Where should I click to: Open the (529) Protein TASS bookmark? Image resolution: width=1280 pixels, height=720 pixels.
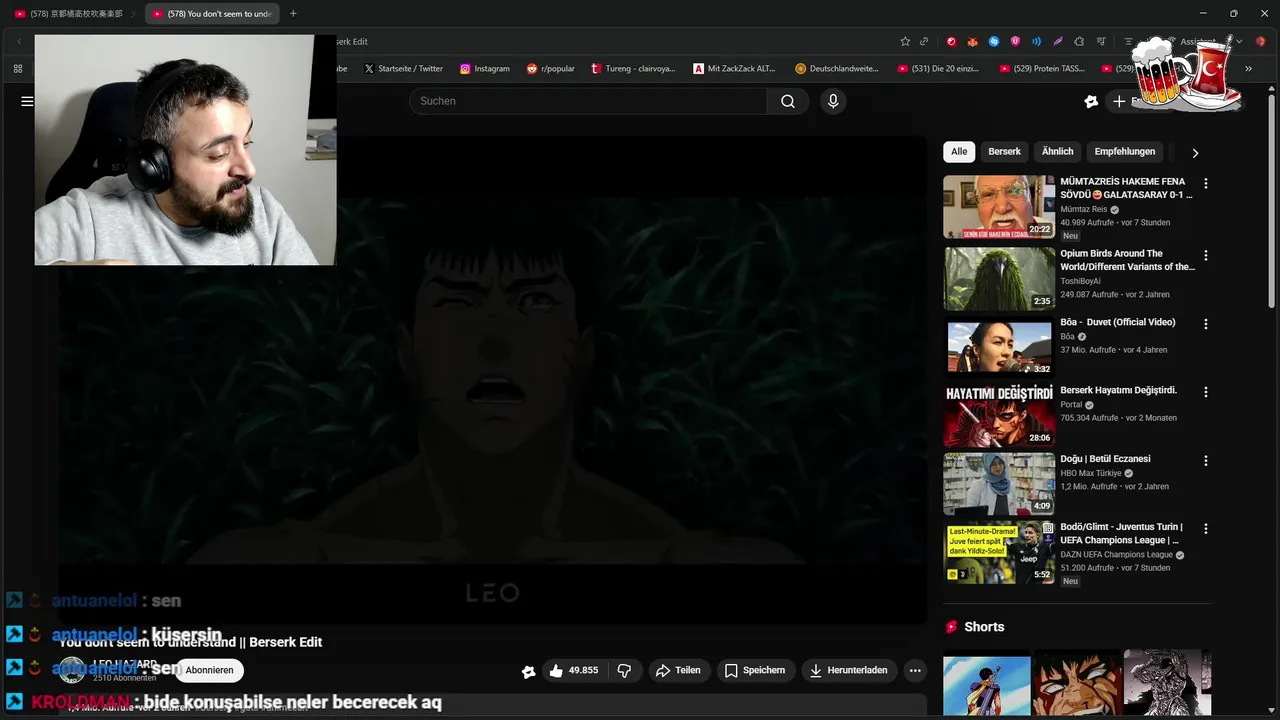pos(1041,68)
